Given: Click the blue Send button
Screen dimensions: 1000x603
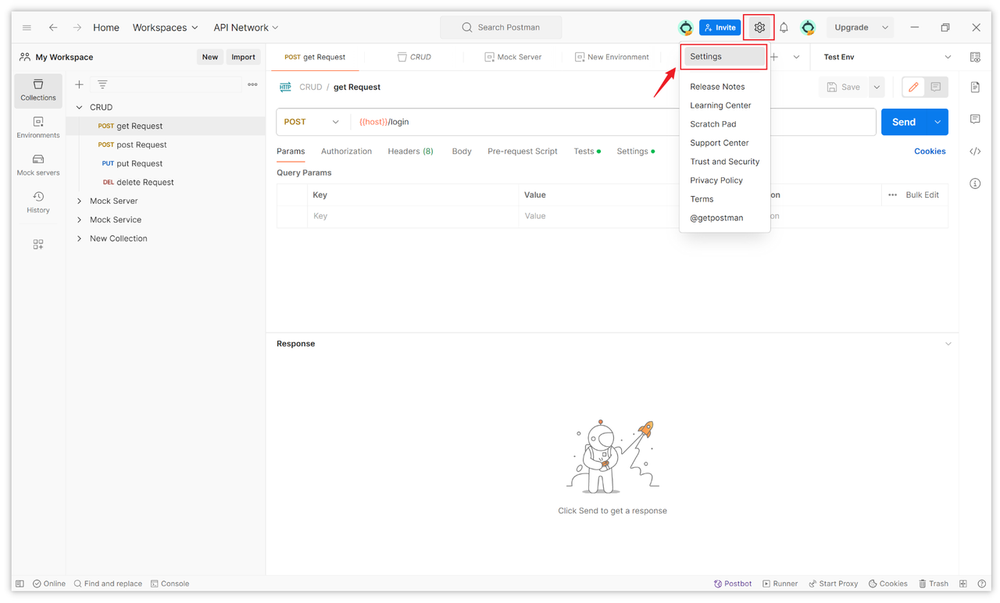Looking at the screenshot, I should click(x=903, y=122).
